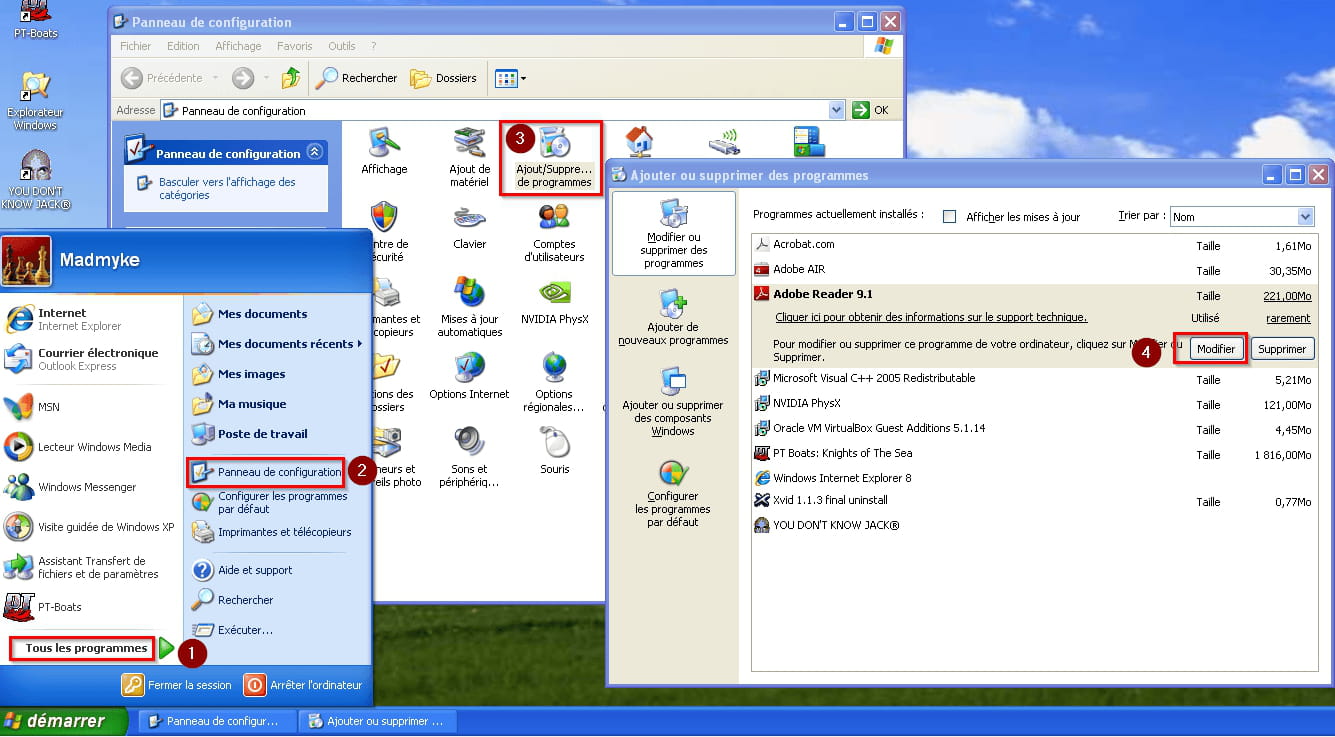Open the Outils menu
The height and width of the screenshot is (737, 1335).
point(342,46)
